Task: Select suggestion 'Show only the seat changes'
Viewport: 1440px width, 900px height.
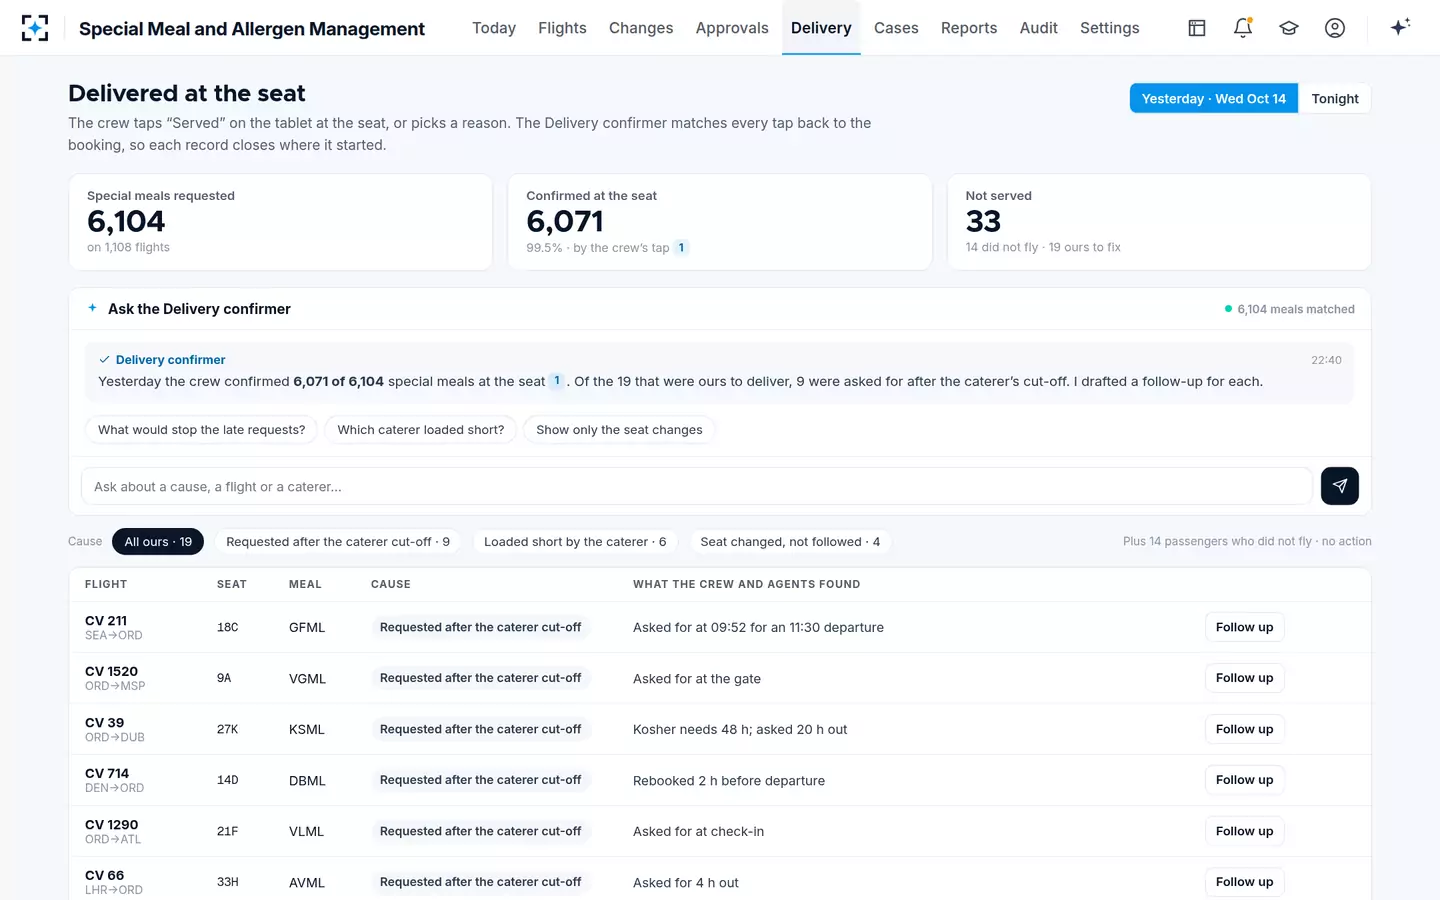Action: 619,430
